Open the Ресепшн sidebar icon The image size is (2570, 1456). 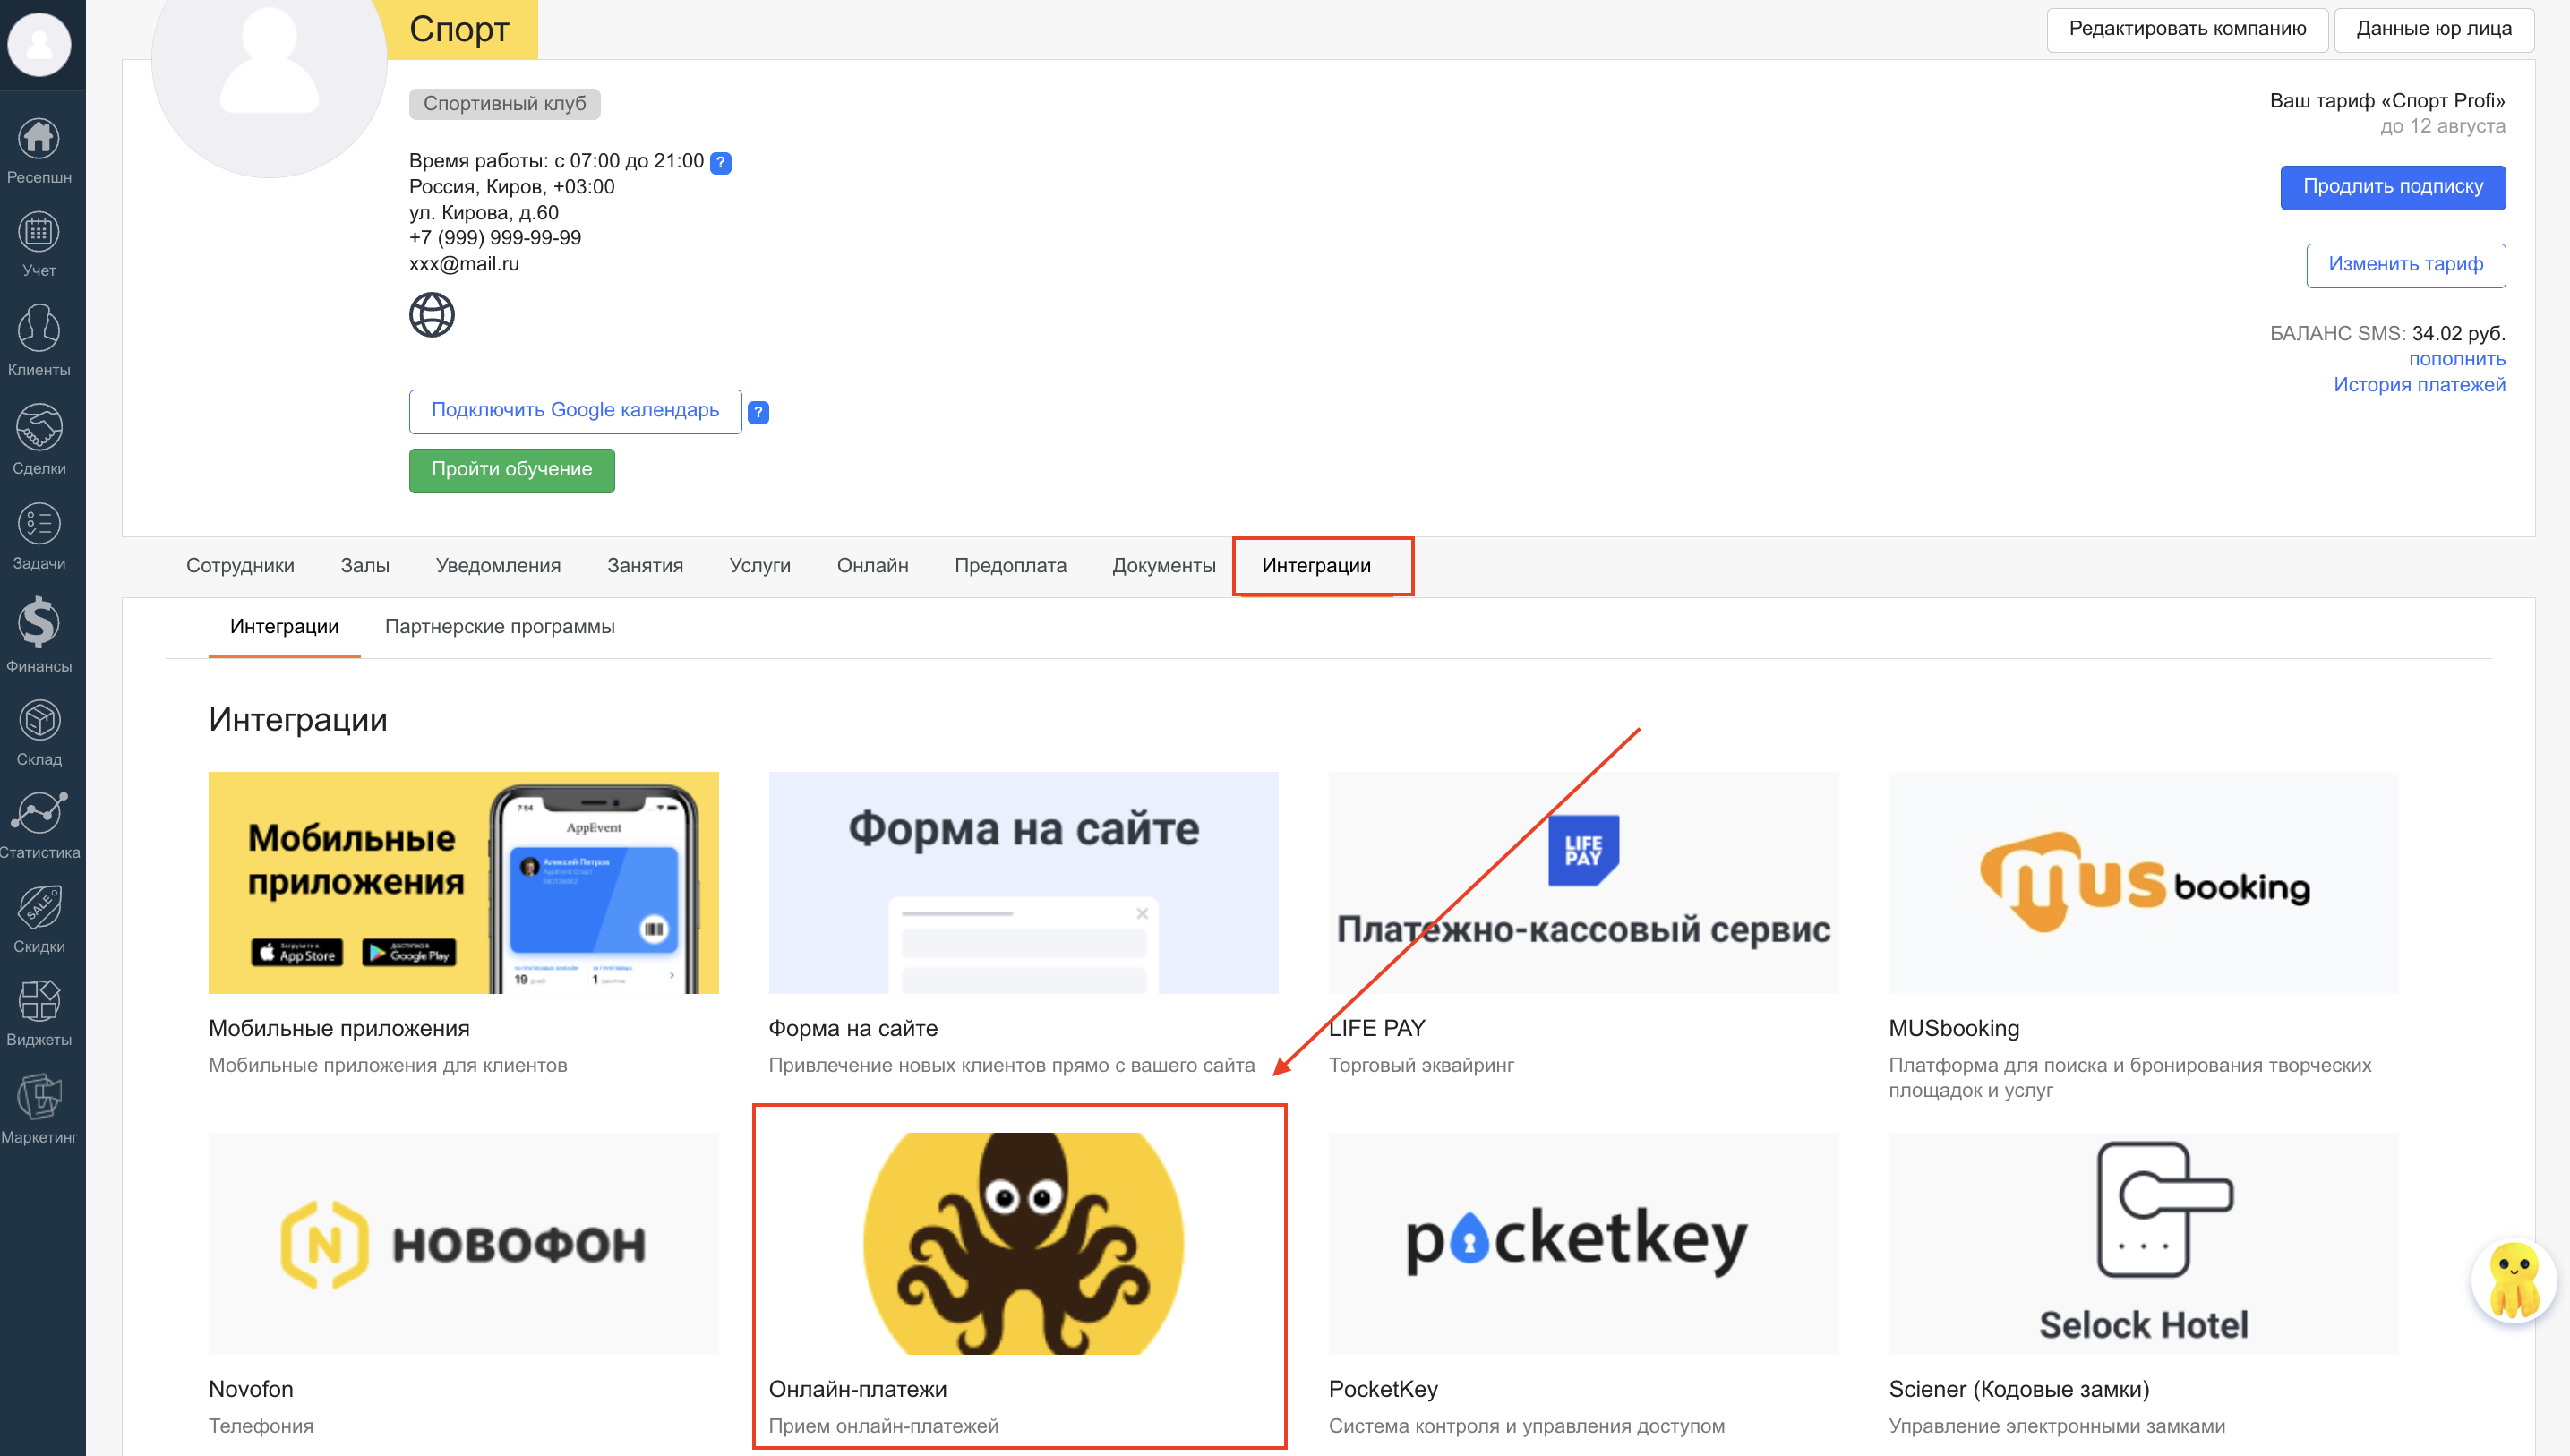point(39,139)
